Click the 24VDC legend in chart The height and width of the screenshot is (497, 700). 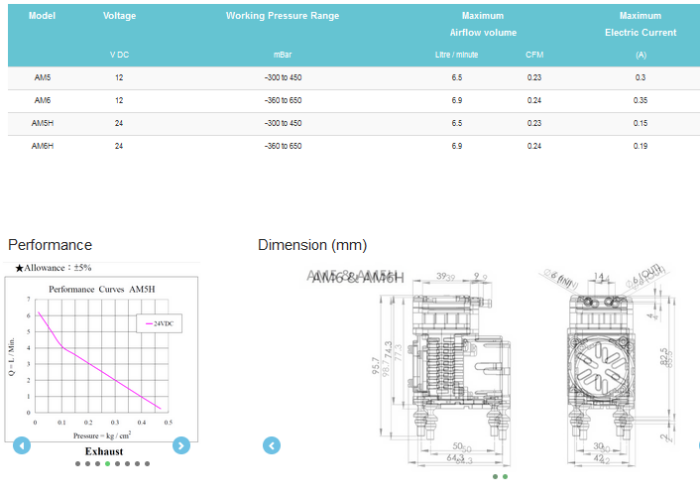tap(158, 324)
